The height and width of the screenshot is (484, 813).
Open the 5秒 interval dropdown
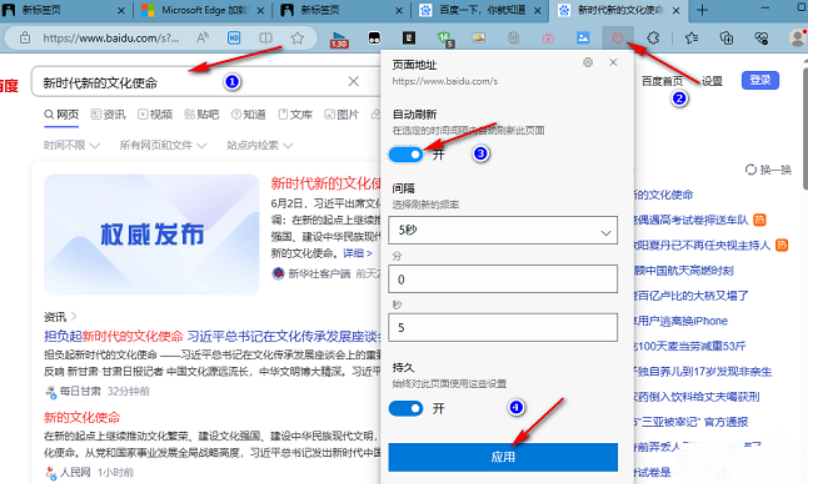[503, 230]
